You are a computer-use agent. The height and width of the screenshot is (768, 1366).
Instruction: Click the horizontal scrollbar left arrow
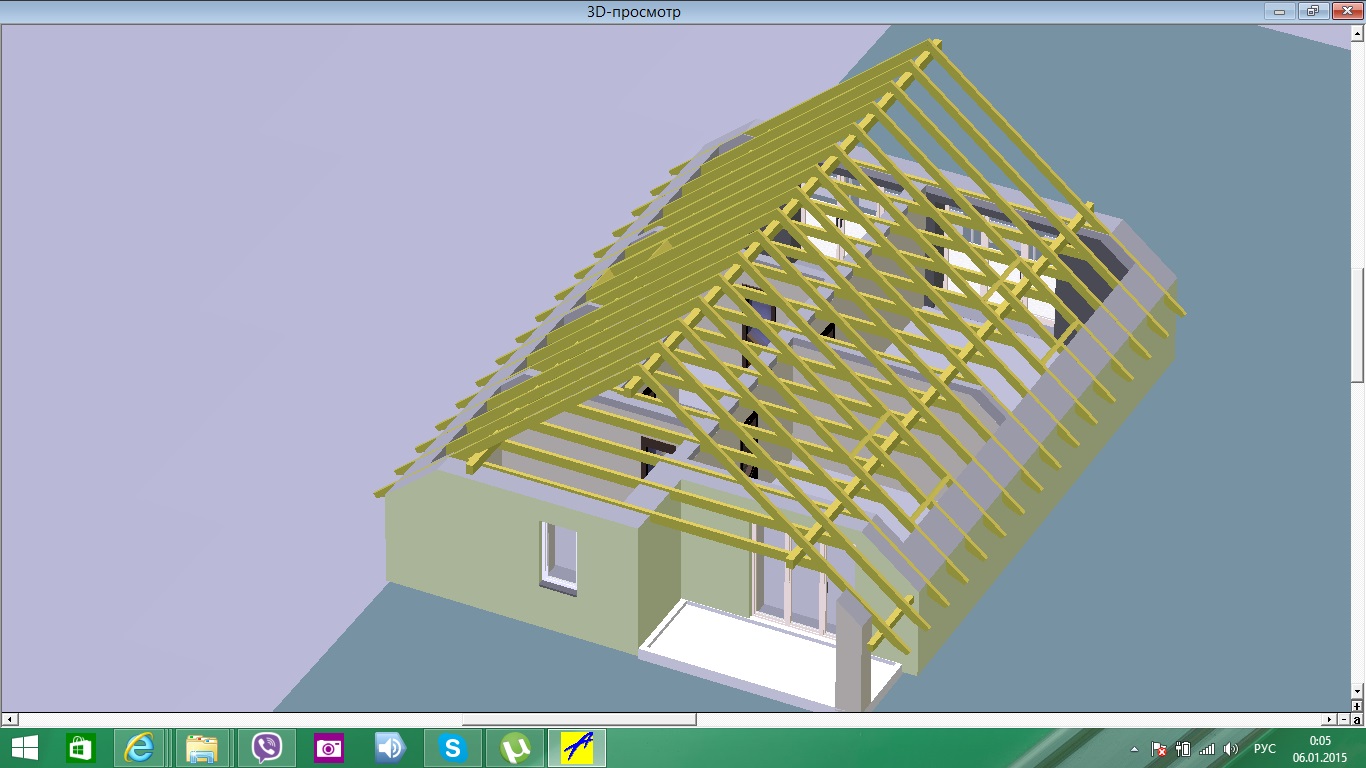coord(9,719)
